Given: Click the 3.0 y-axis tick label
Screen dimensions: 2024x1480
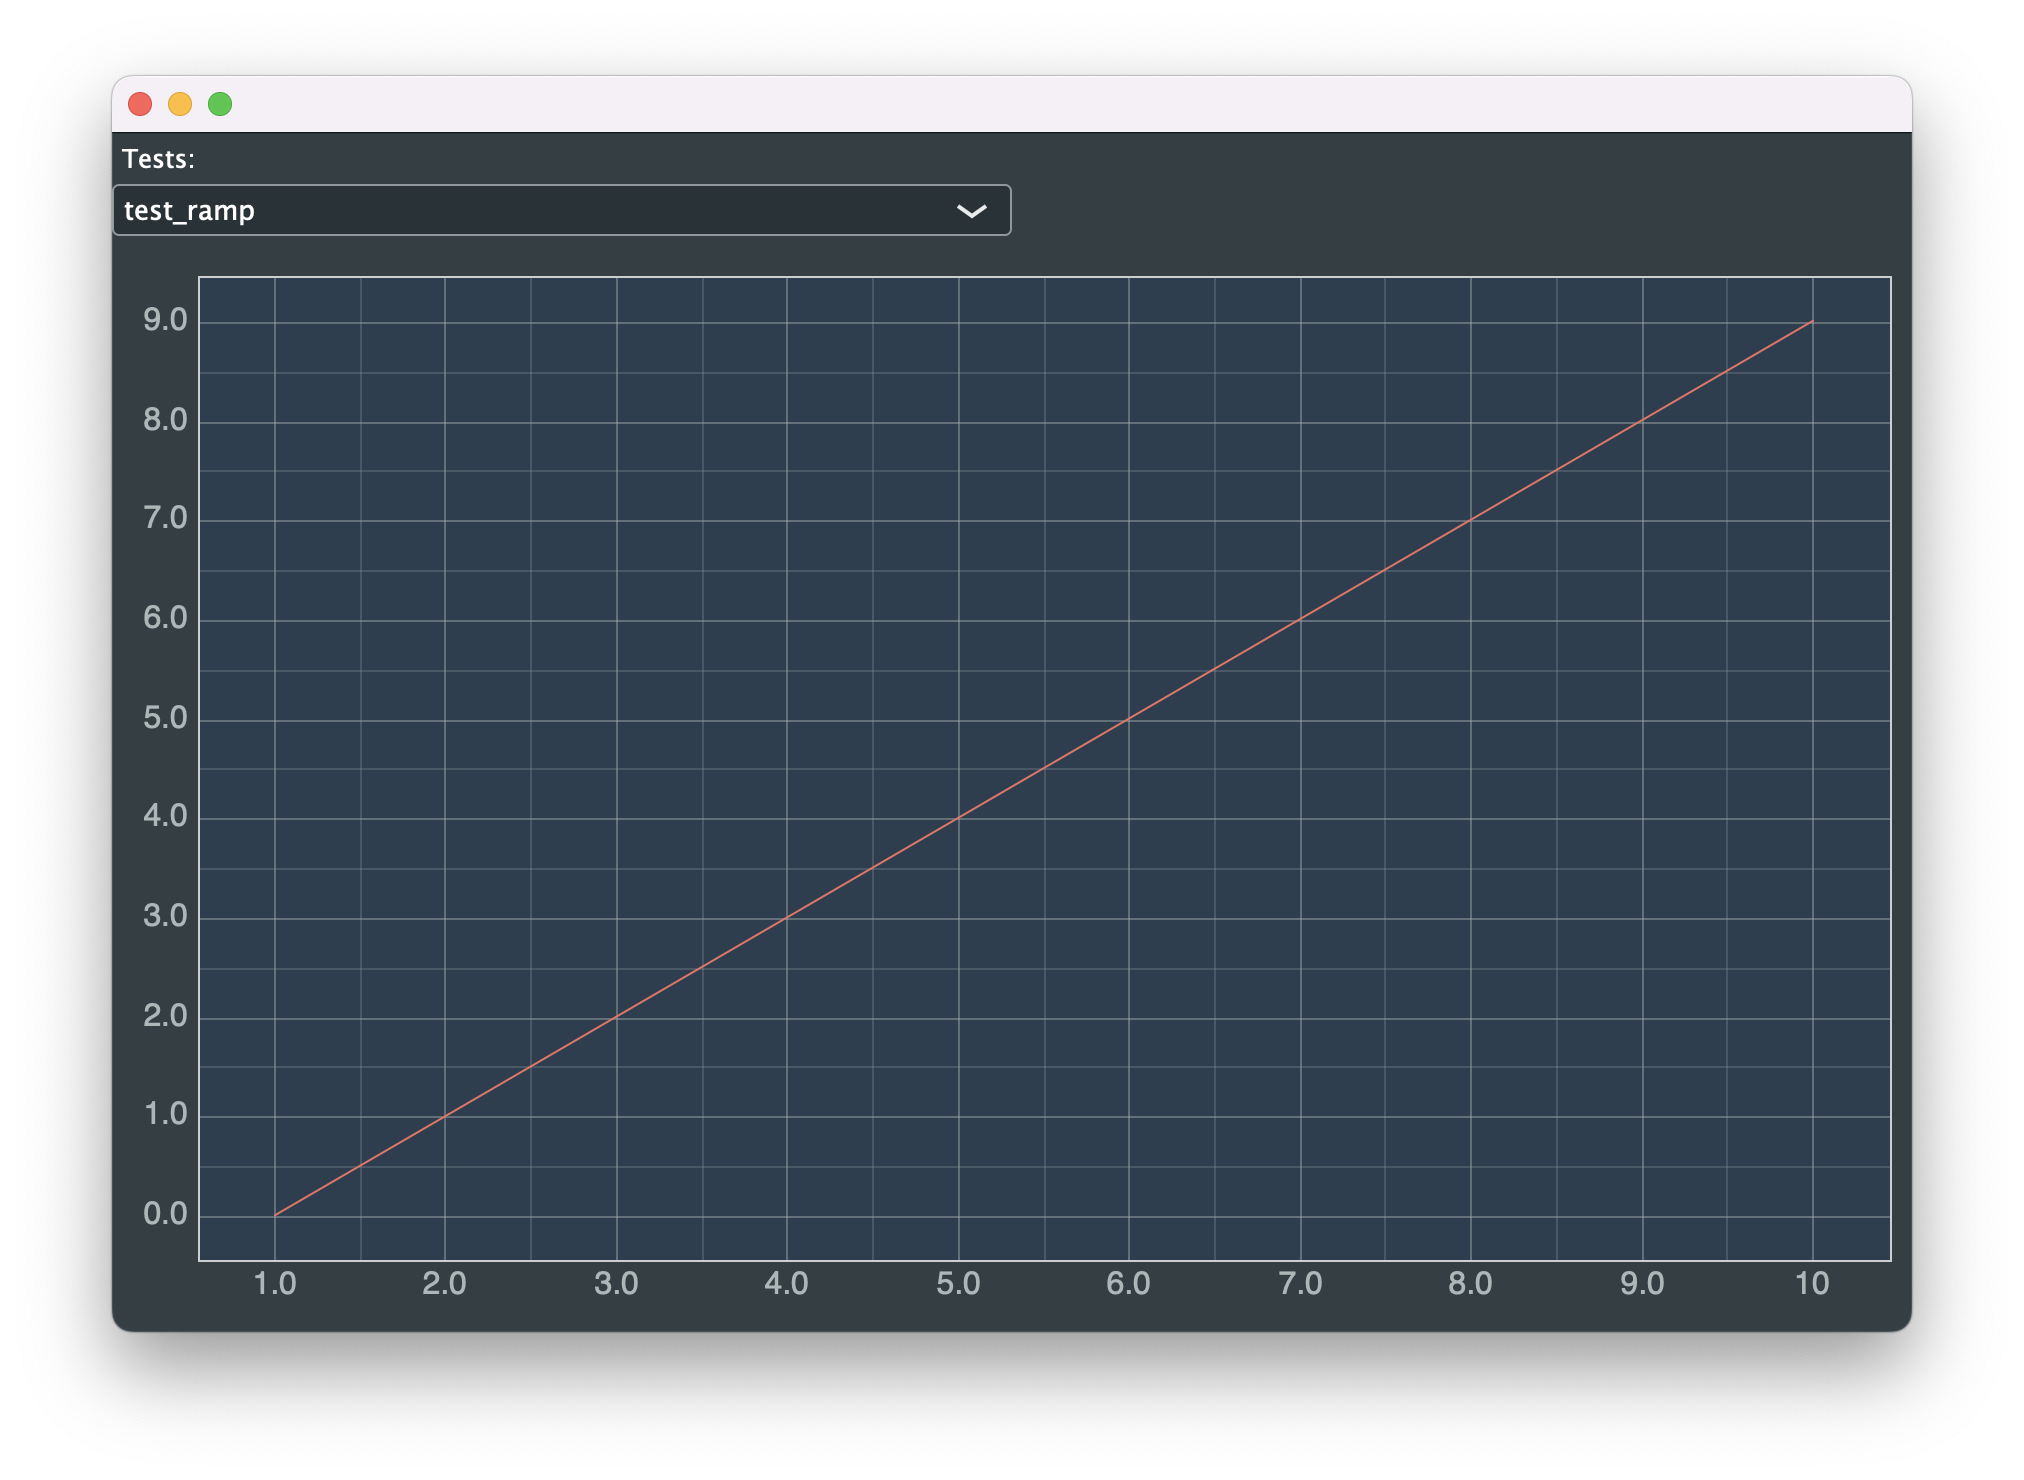Looking at the screenshot, I should (x=165, y=916).
